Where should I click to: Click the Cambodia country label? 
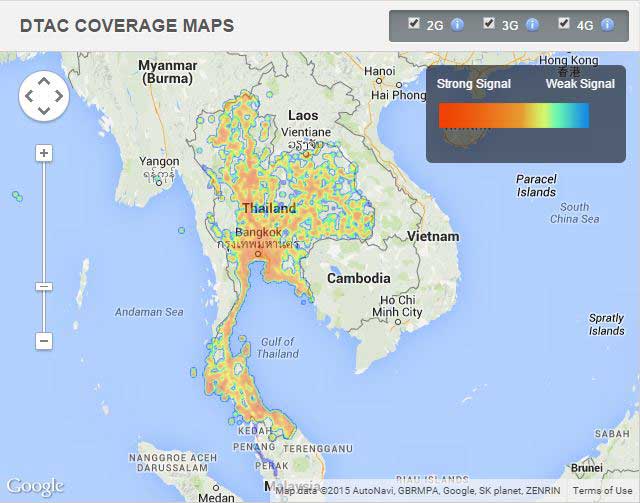pyautogui.click(x=359, y=278)
